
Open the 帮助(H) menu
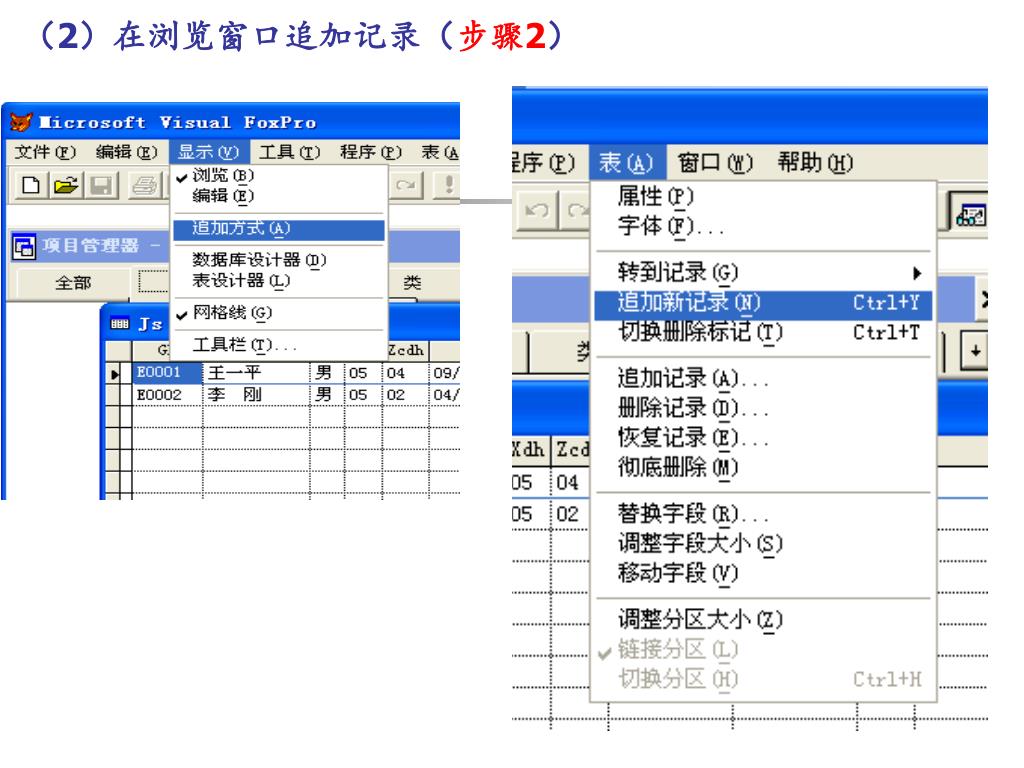(x=815, y=163)
